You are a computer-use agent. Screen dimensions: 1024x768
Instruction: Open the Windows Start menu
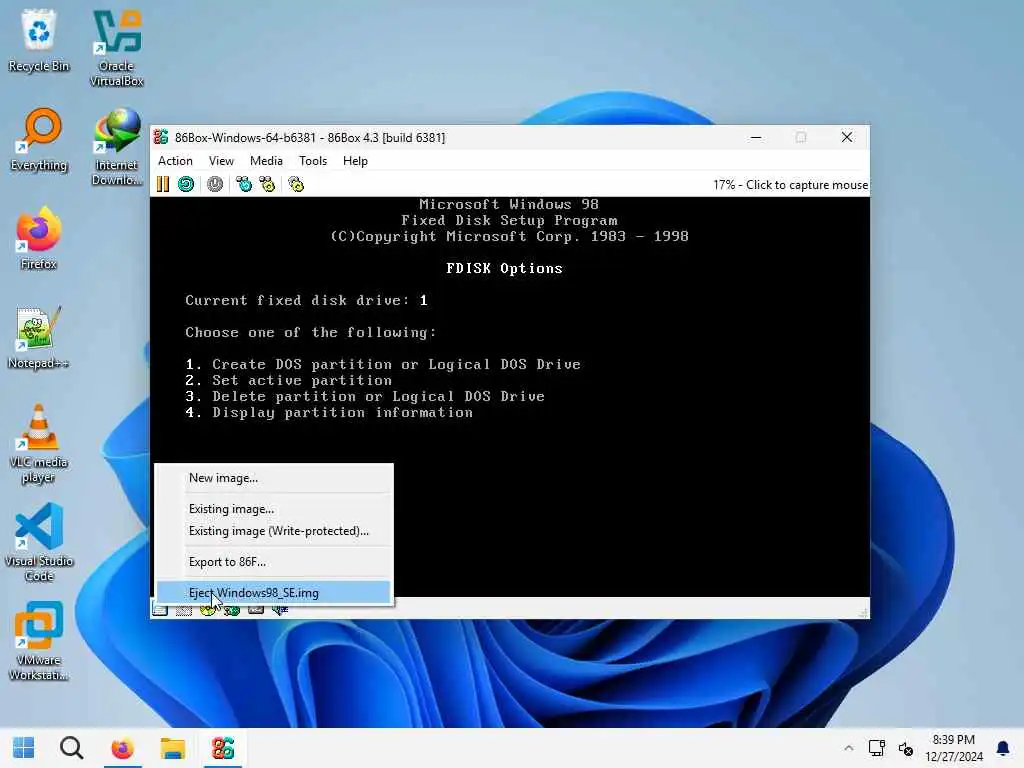[24, 748]
